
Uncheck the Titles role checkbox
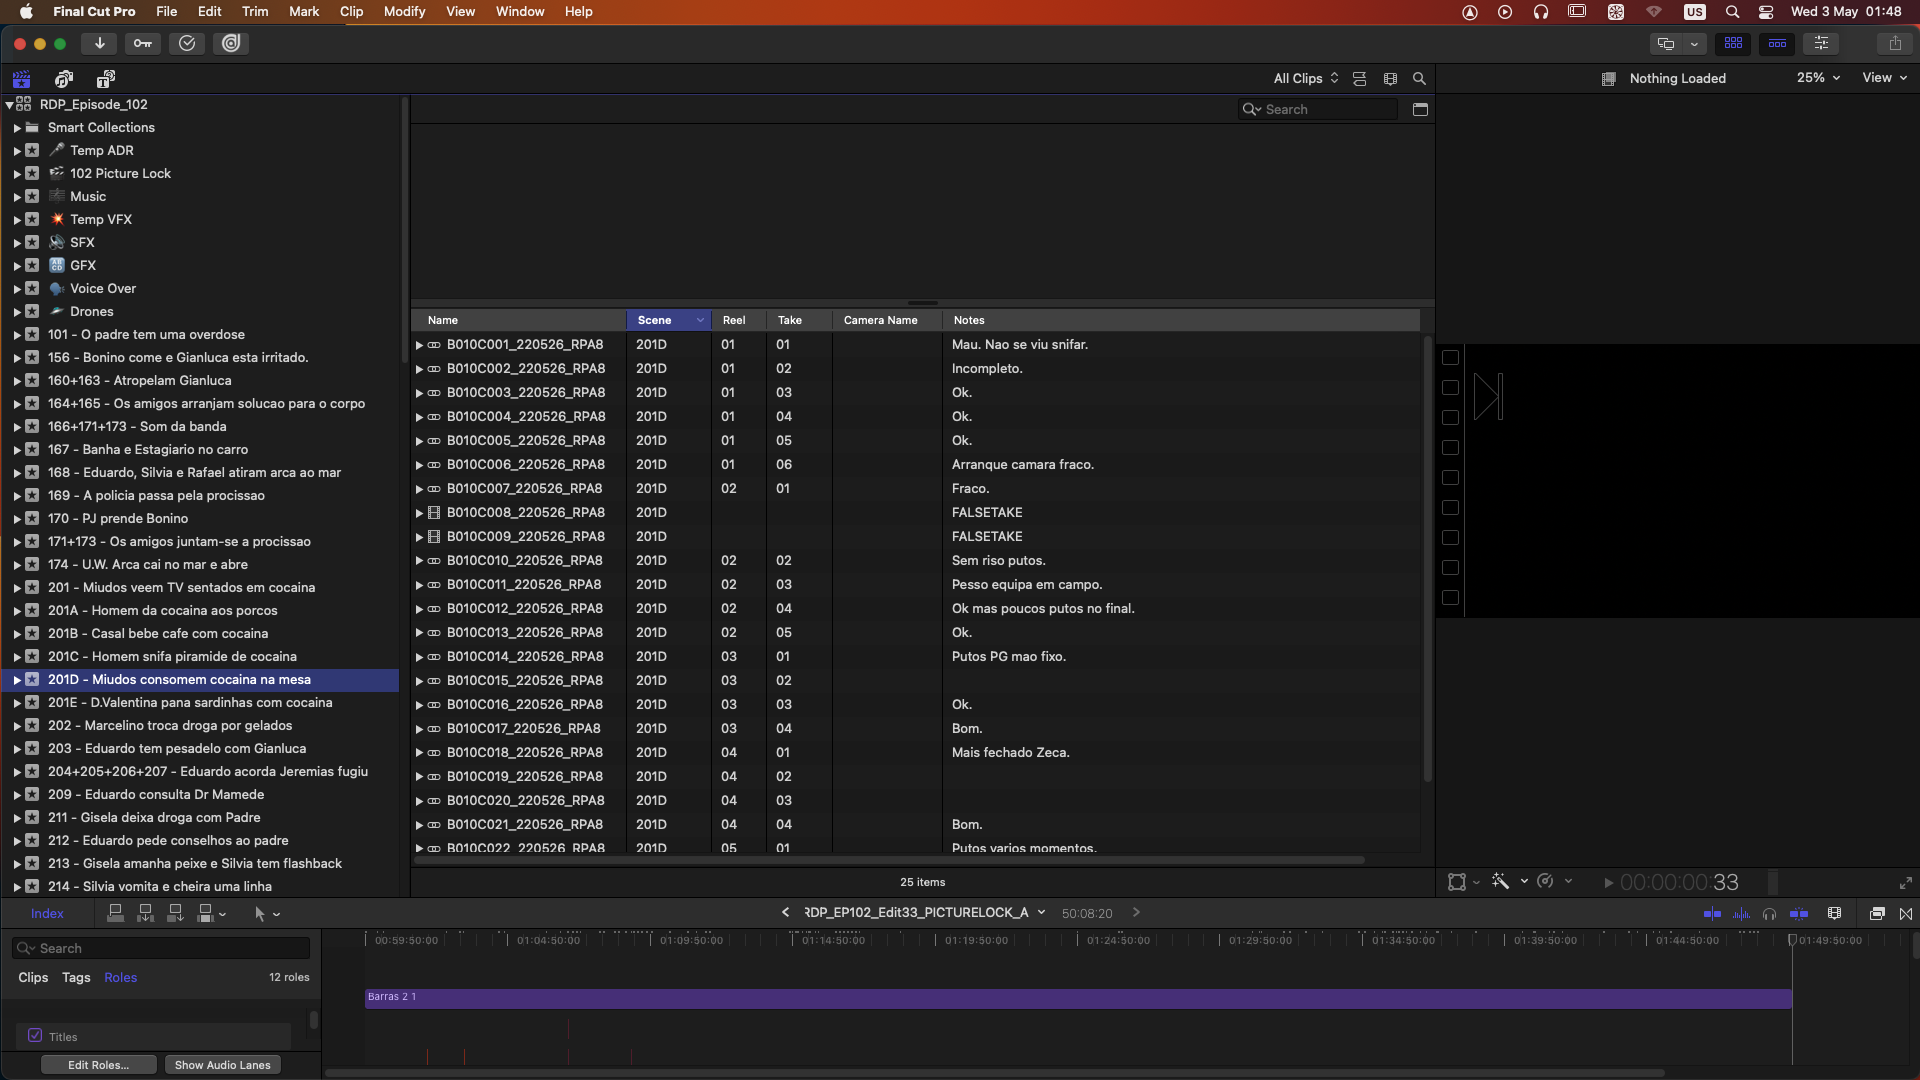pyautogui.click(x=35, y=1036)
